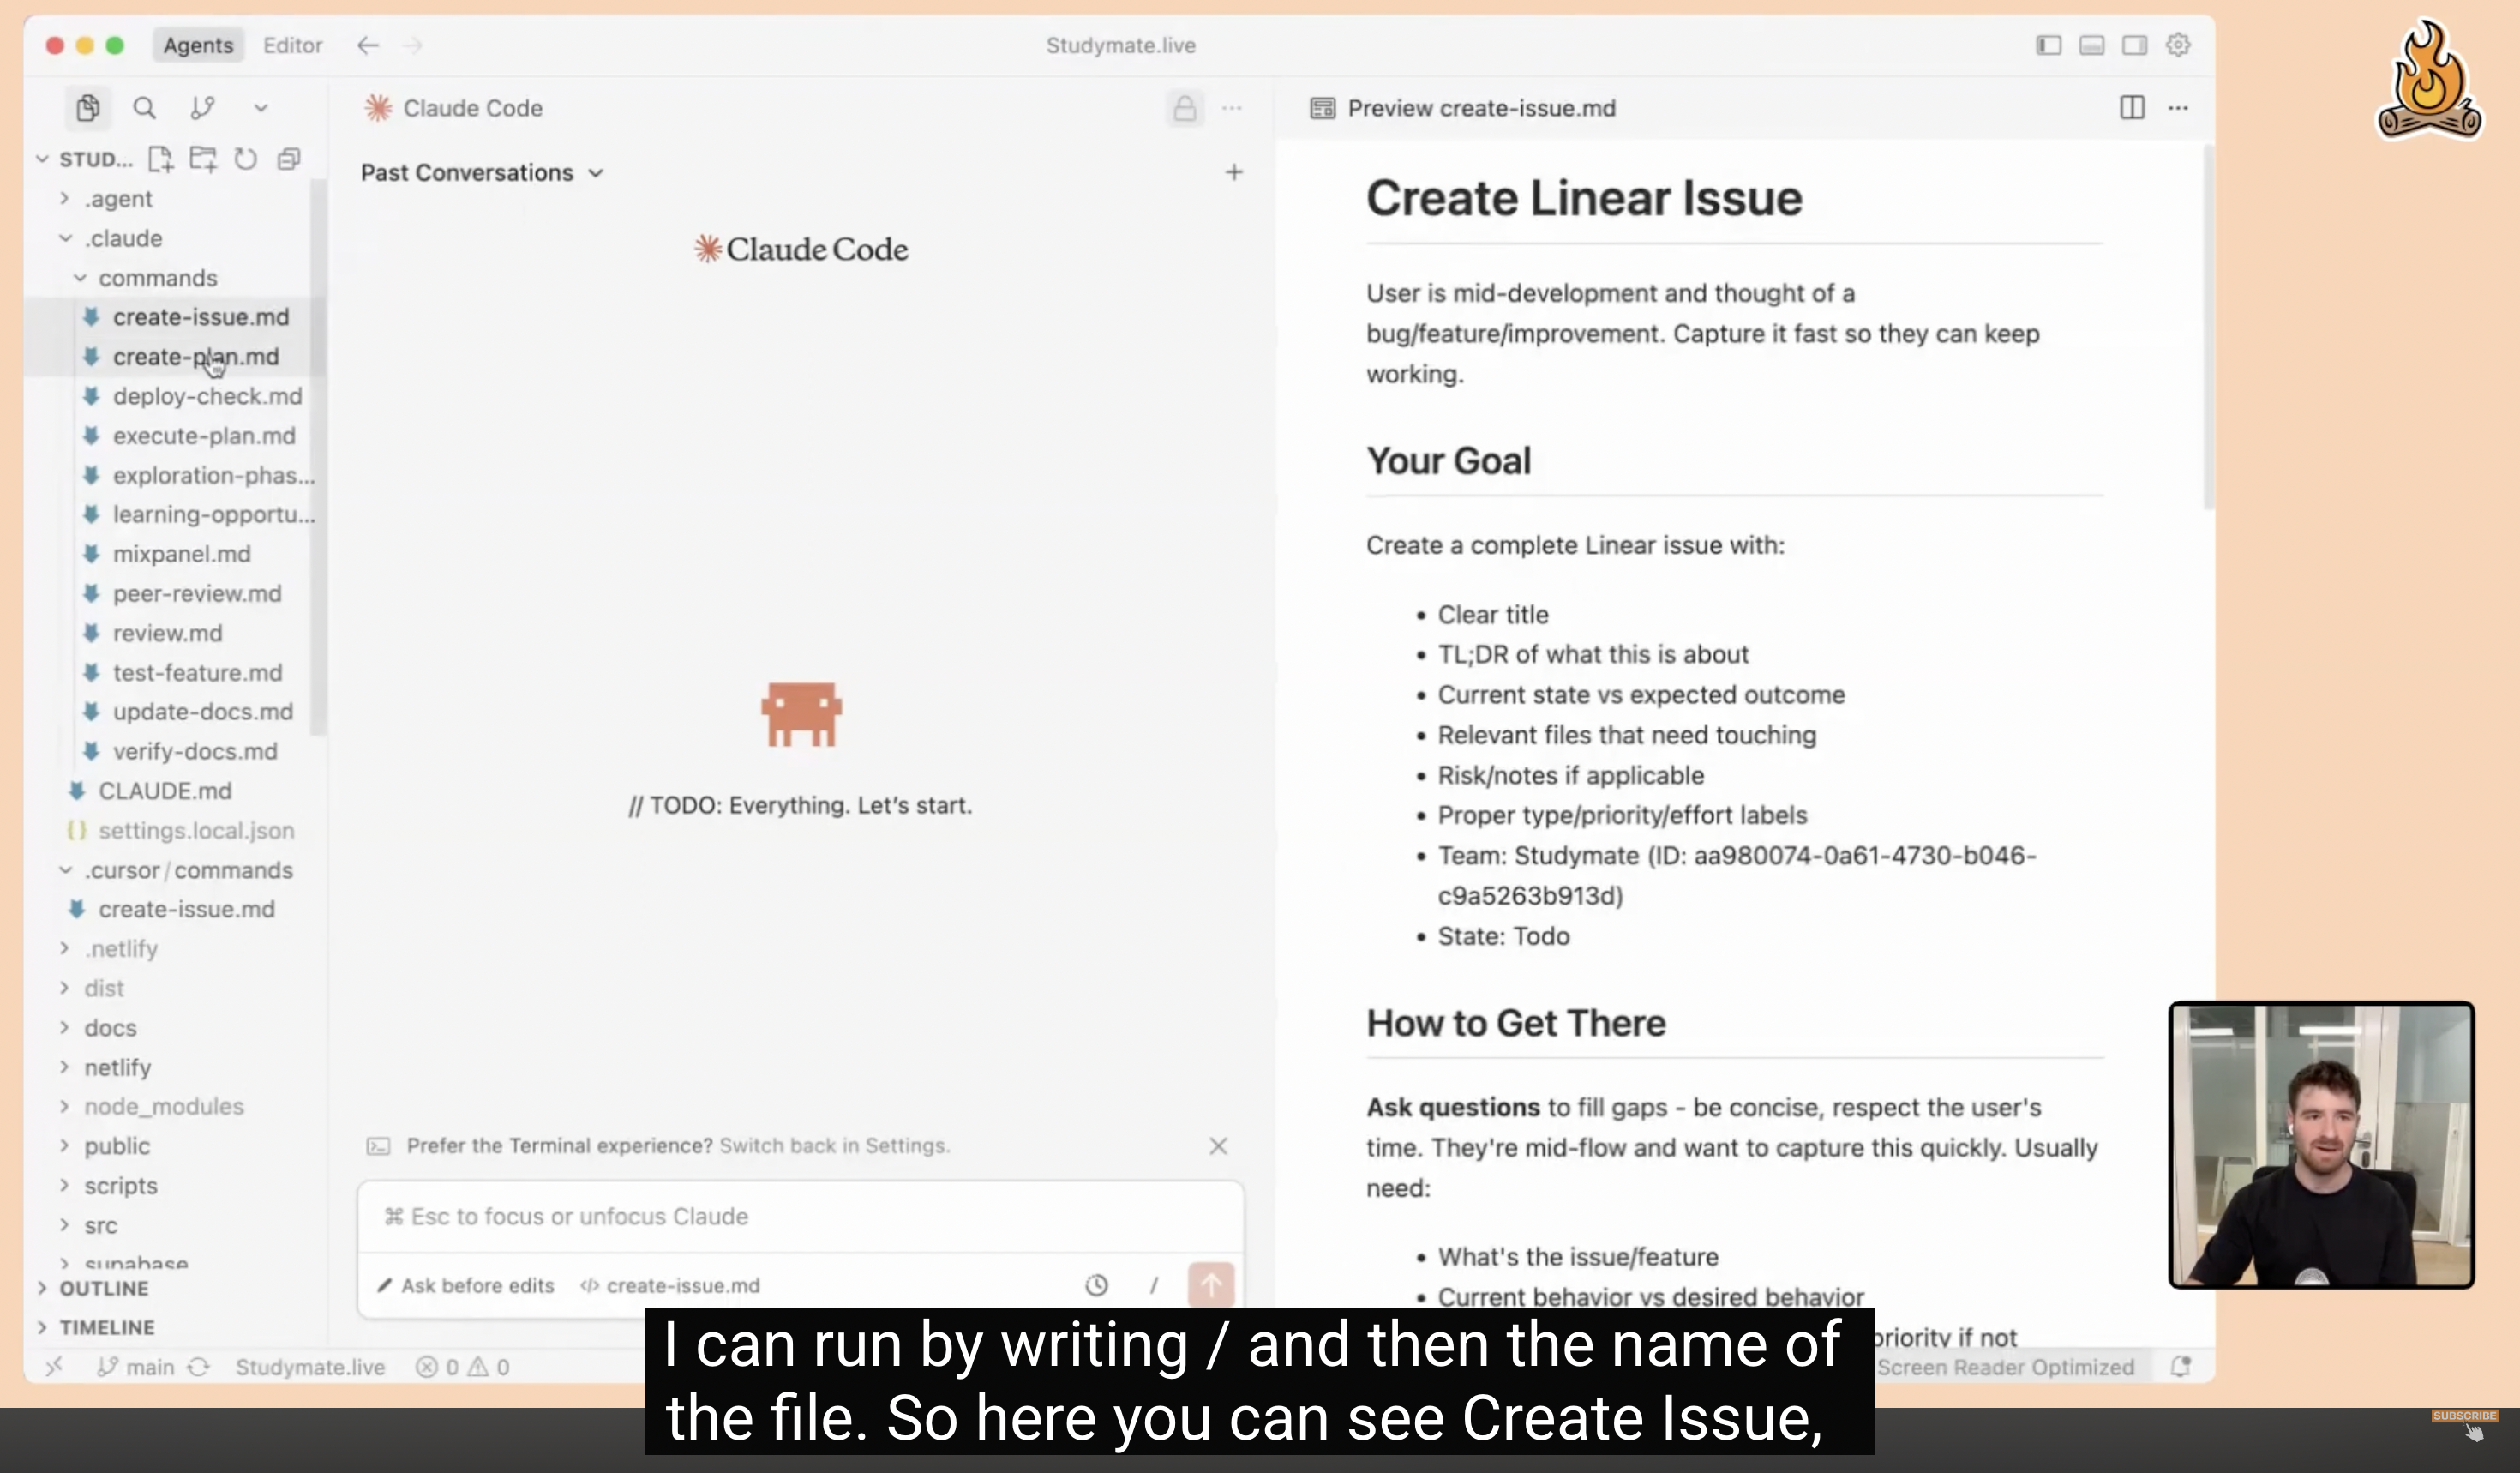Image resolution: width=2520 pixels, height=1473 pixels.
Task: Expand the Past Conversations dropdown
Action: (x=482, y=173)
